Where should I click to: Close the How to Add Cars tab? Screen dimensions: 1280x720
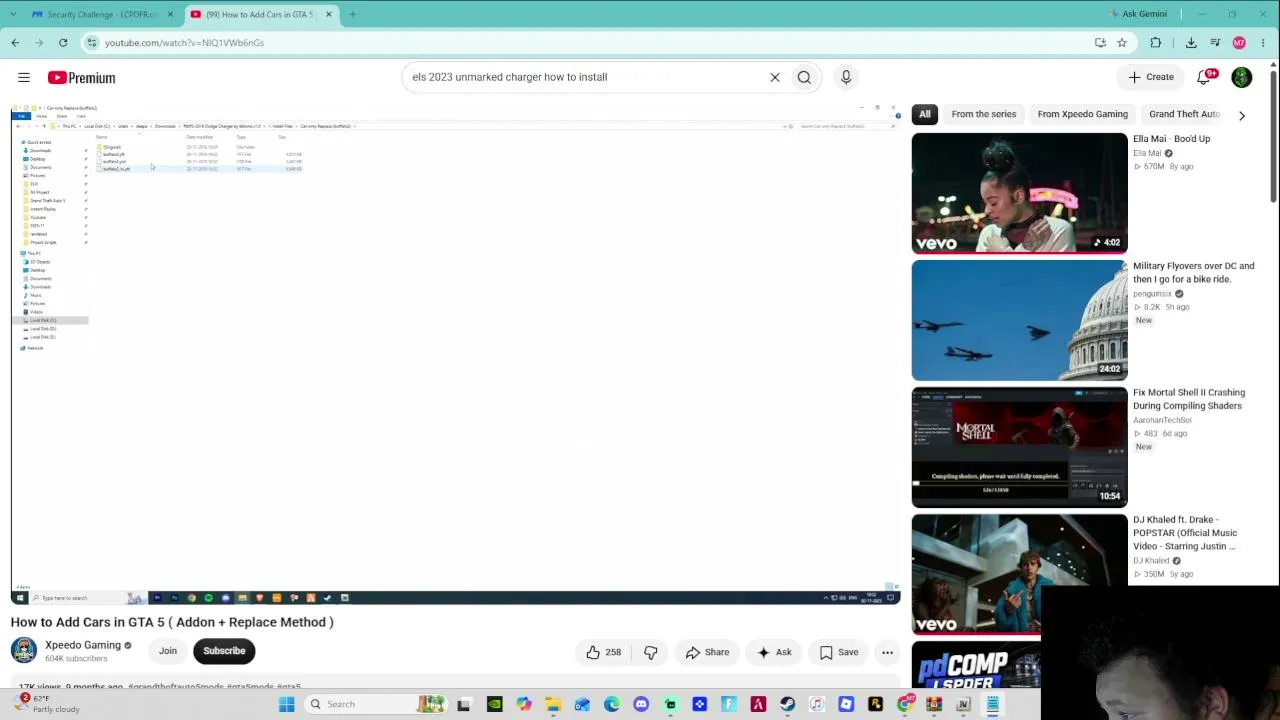point(328,14)
